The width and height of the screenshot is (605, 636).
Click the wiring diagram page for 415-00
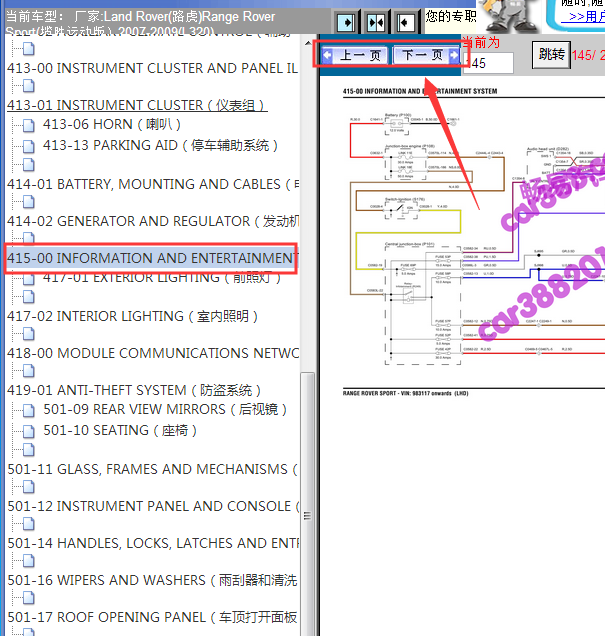pyautogui.click(x=474, y=242)
